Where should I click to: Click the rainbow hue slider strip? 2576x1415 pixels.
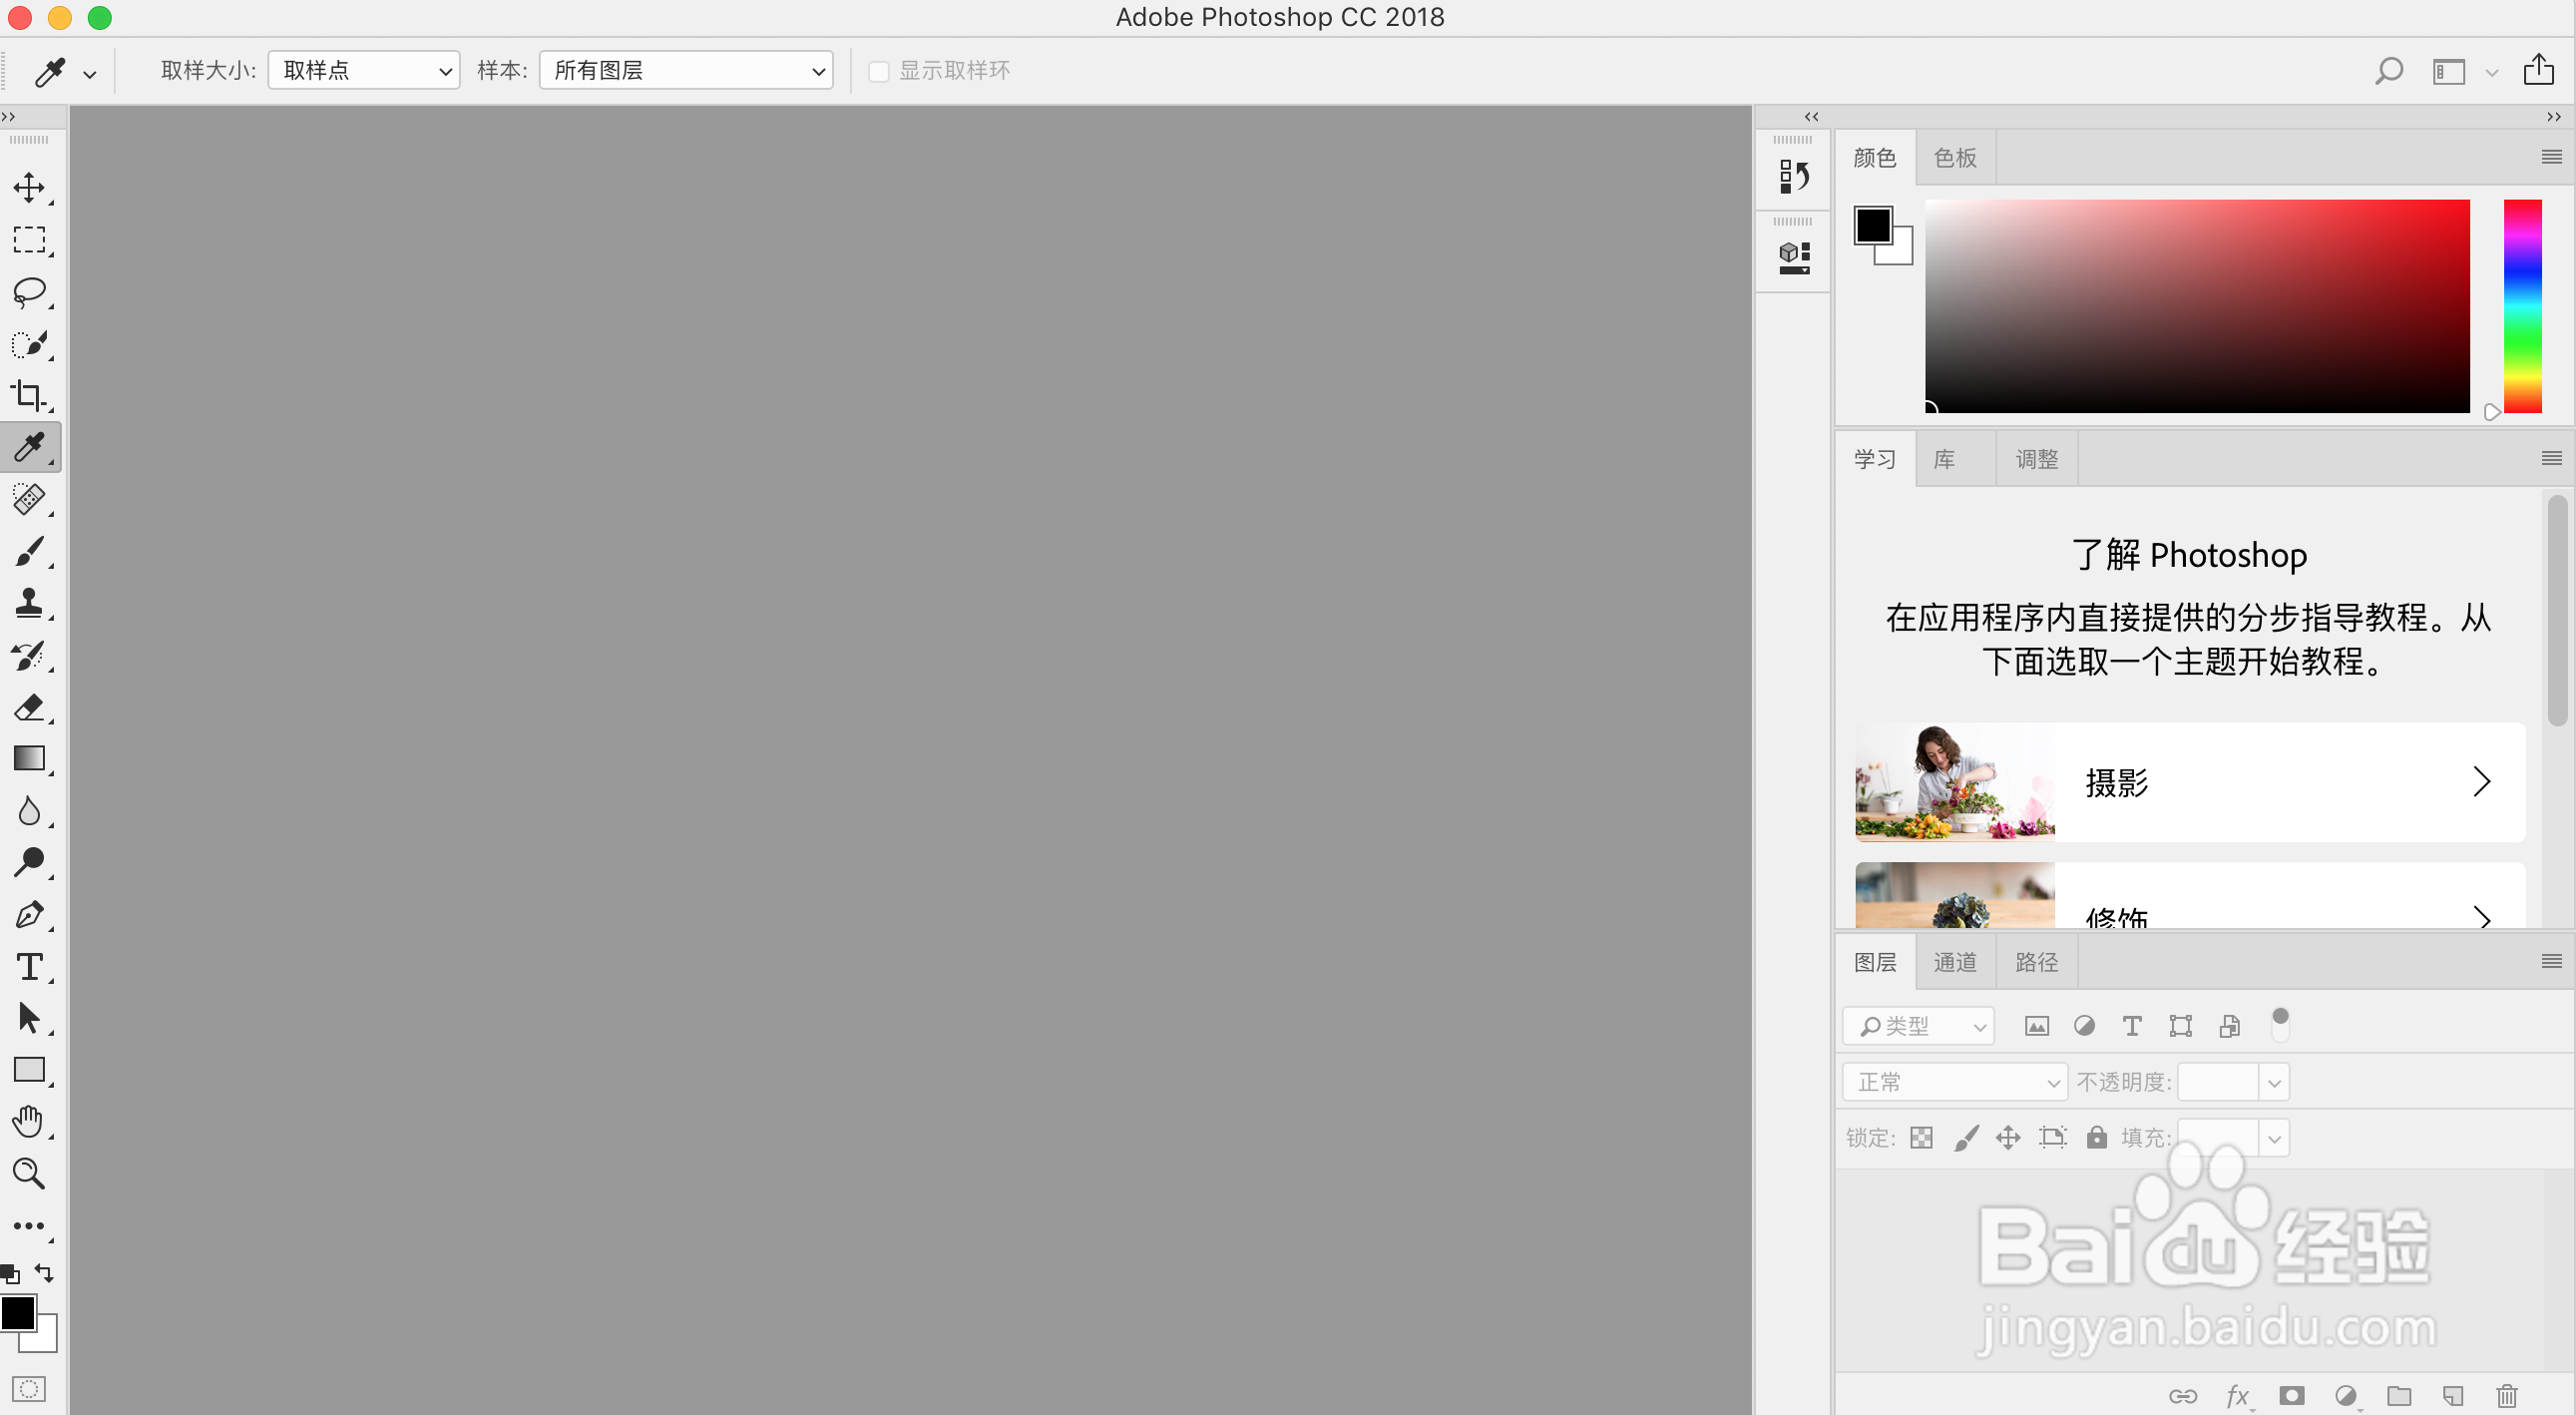click(x=2522, y=305)
